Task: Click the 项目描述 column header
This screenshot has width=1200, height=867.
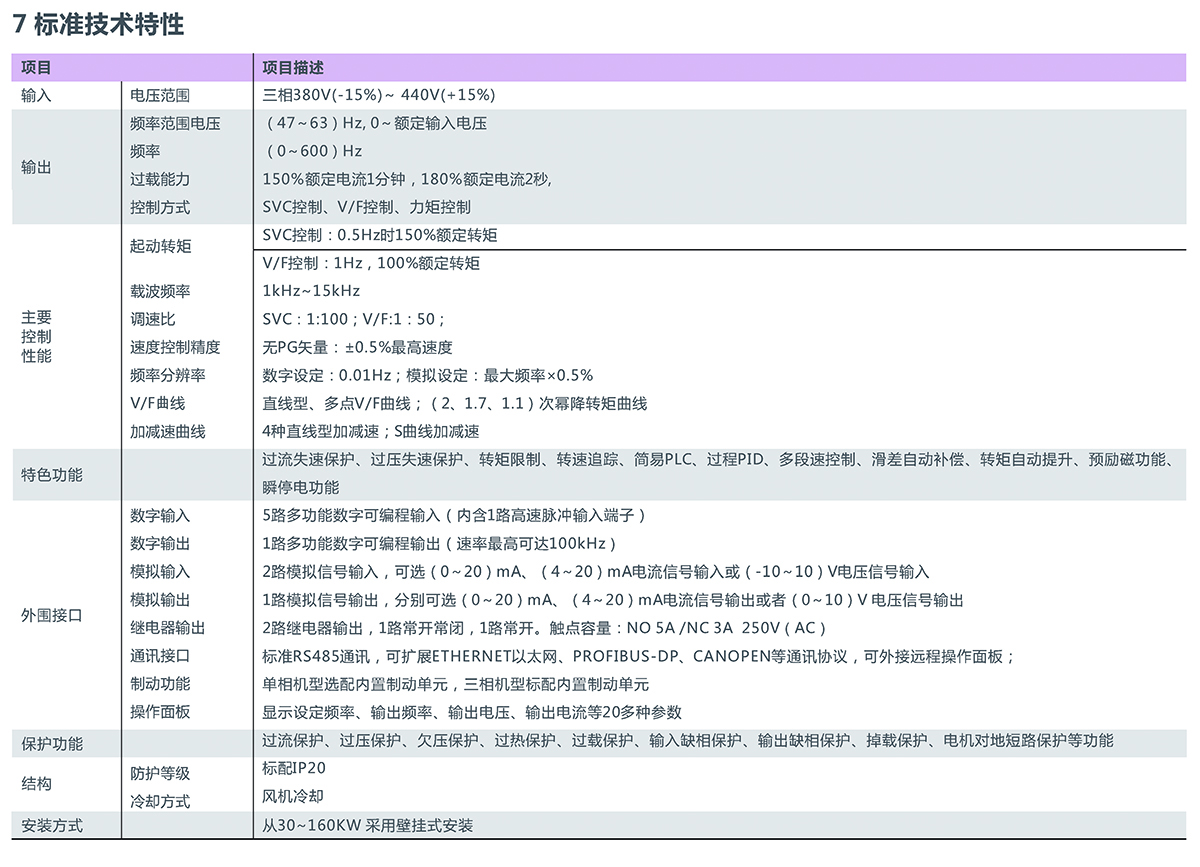Action: pyautogui.click(x=293, y=68)
